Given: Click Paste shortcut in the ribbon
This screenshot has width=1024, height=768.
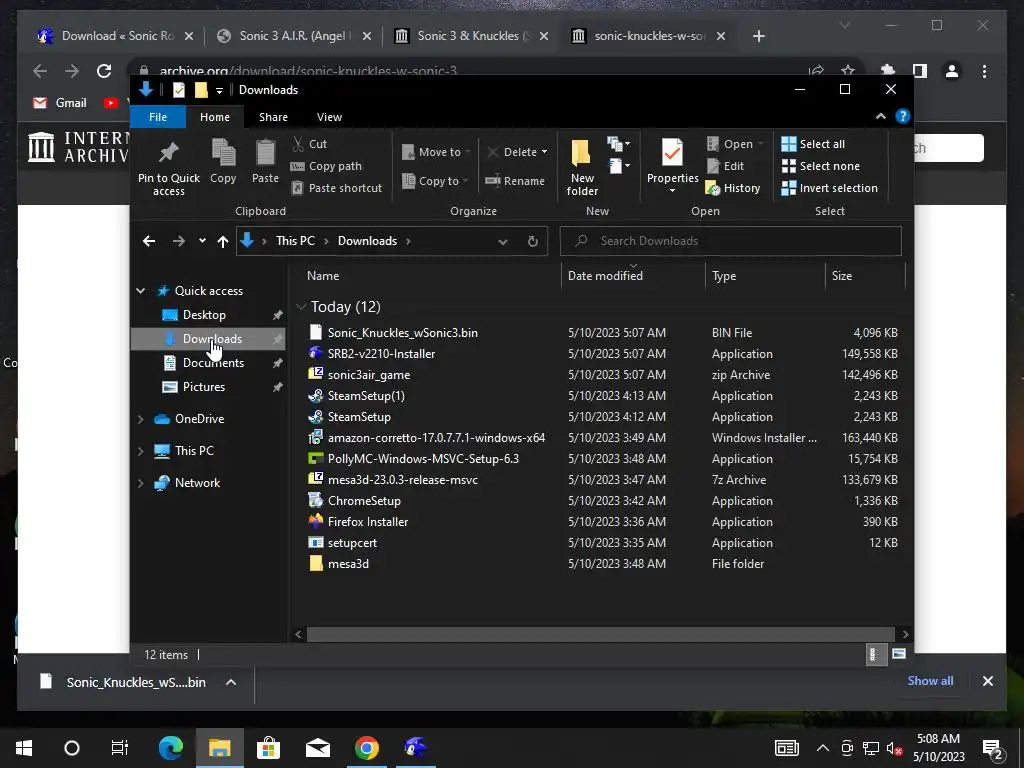Looking at the screenshot, I should point(336,188).
